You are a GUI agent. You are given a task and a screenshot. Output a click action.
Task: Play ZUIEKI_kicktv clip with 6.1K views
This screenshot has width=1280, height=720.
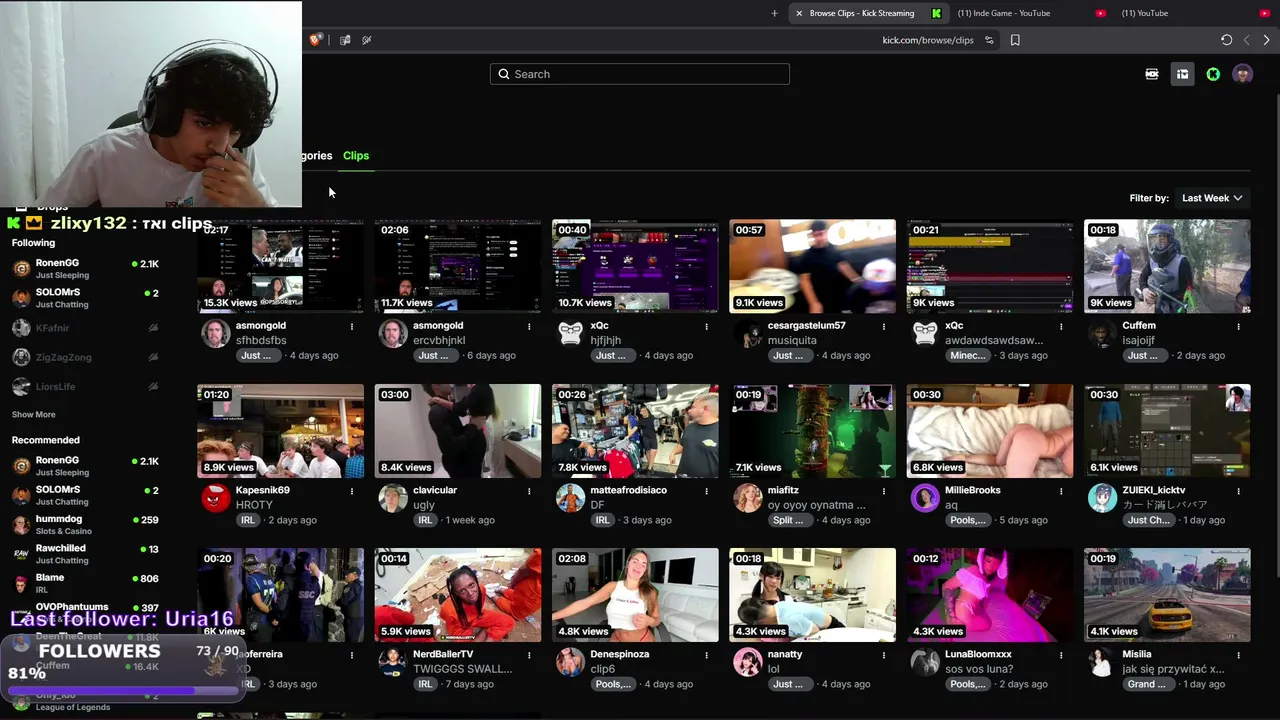click(1167, 431)
